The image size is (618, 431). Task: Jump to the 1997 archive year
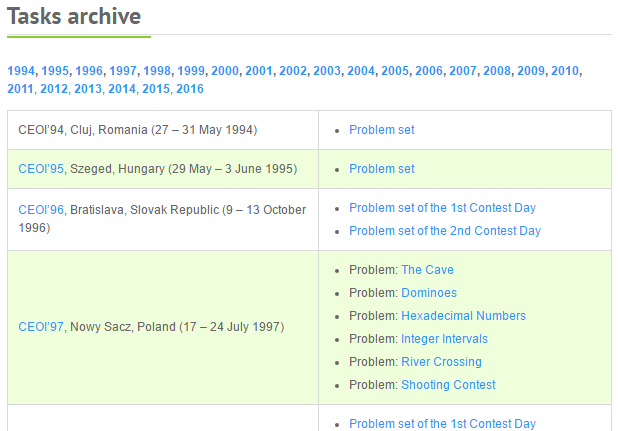123,71
